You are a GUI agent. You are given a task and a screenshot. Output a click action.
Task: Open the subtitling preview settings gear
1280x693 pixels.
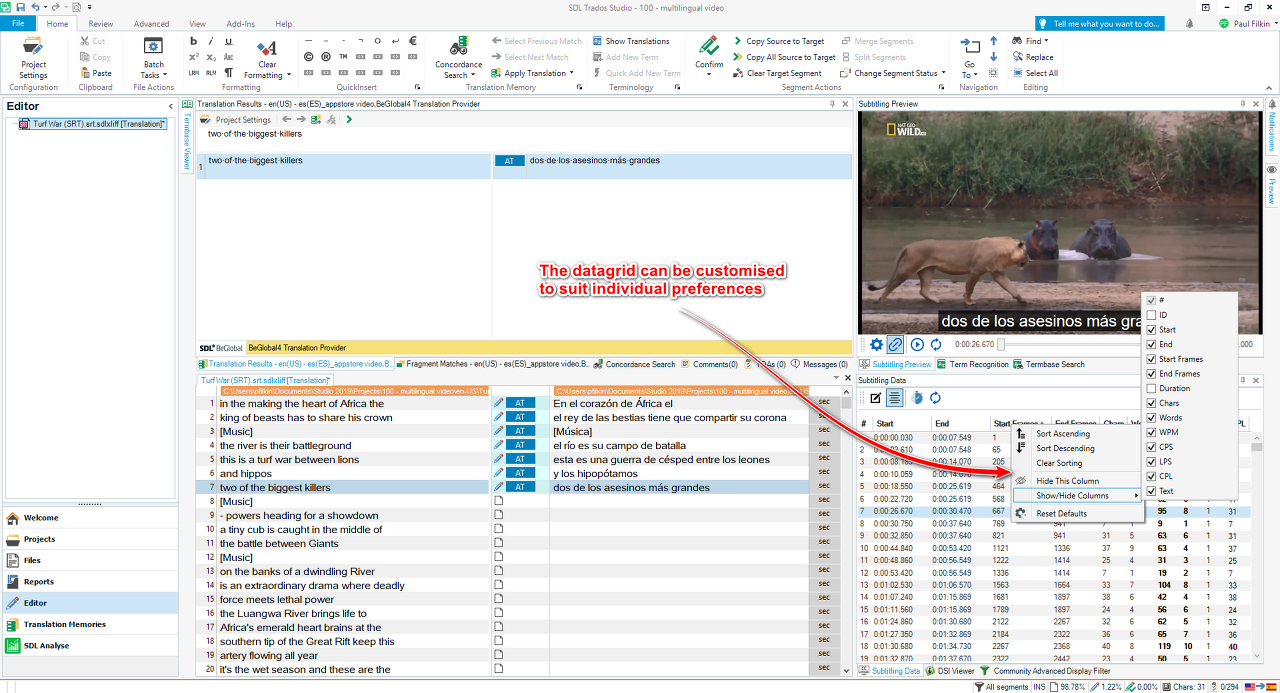[x=876, y=344]
